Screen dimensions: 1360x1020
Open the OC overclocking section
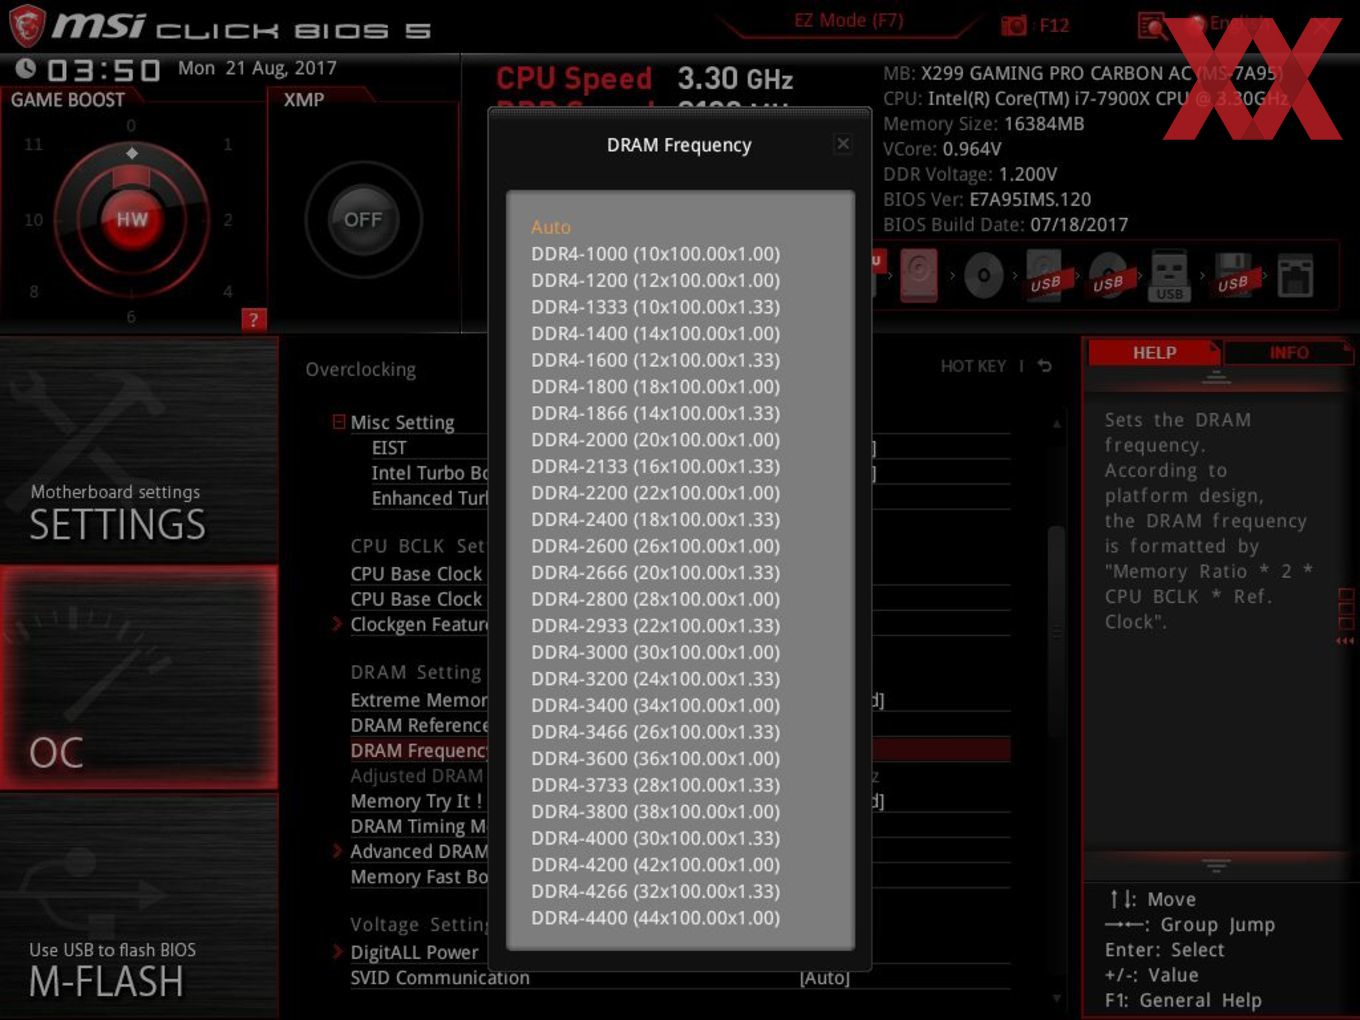(x=139, y=678)
